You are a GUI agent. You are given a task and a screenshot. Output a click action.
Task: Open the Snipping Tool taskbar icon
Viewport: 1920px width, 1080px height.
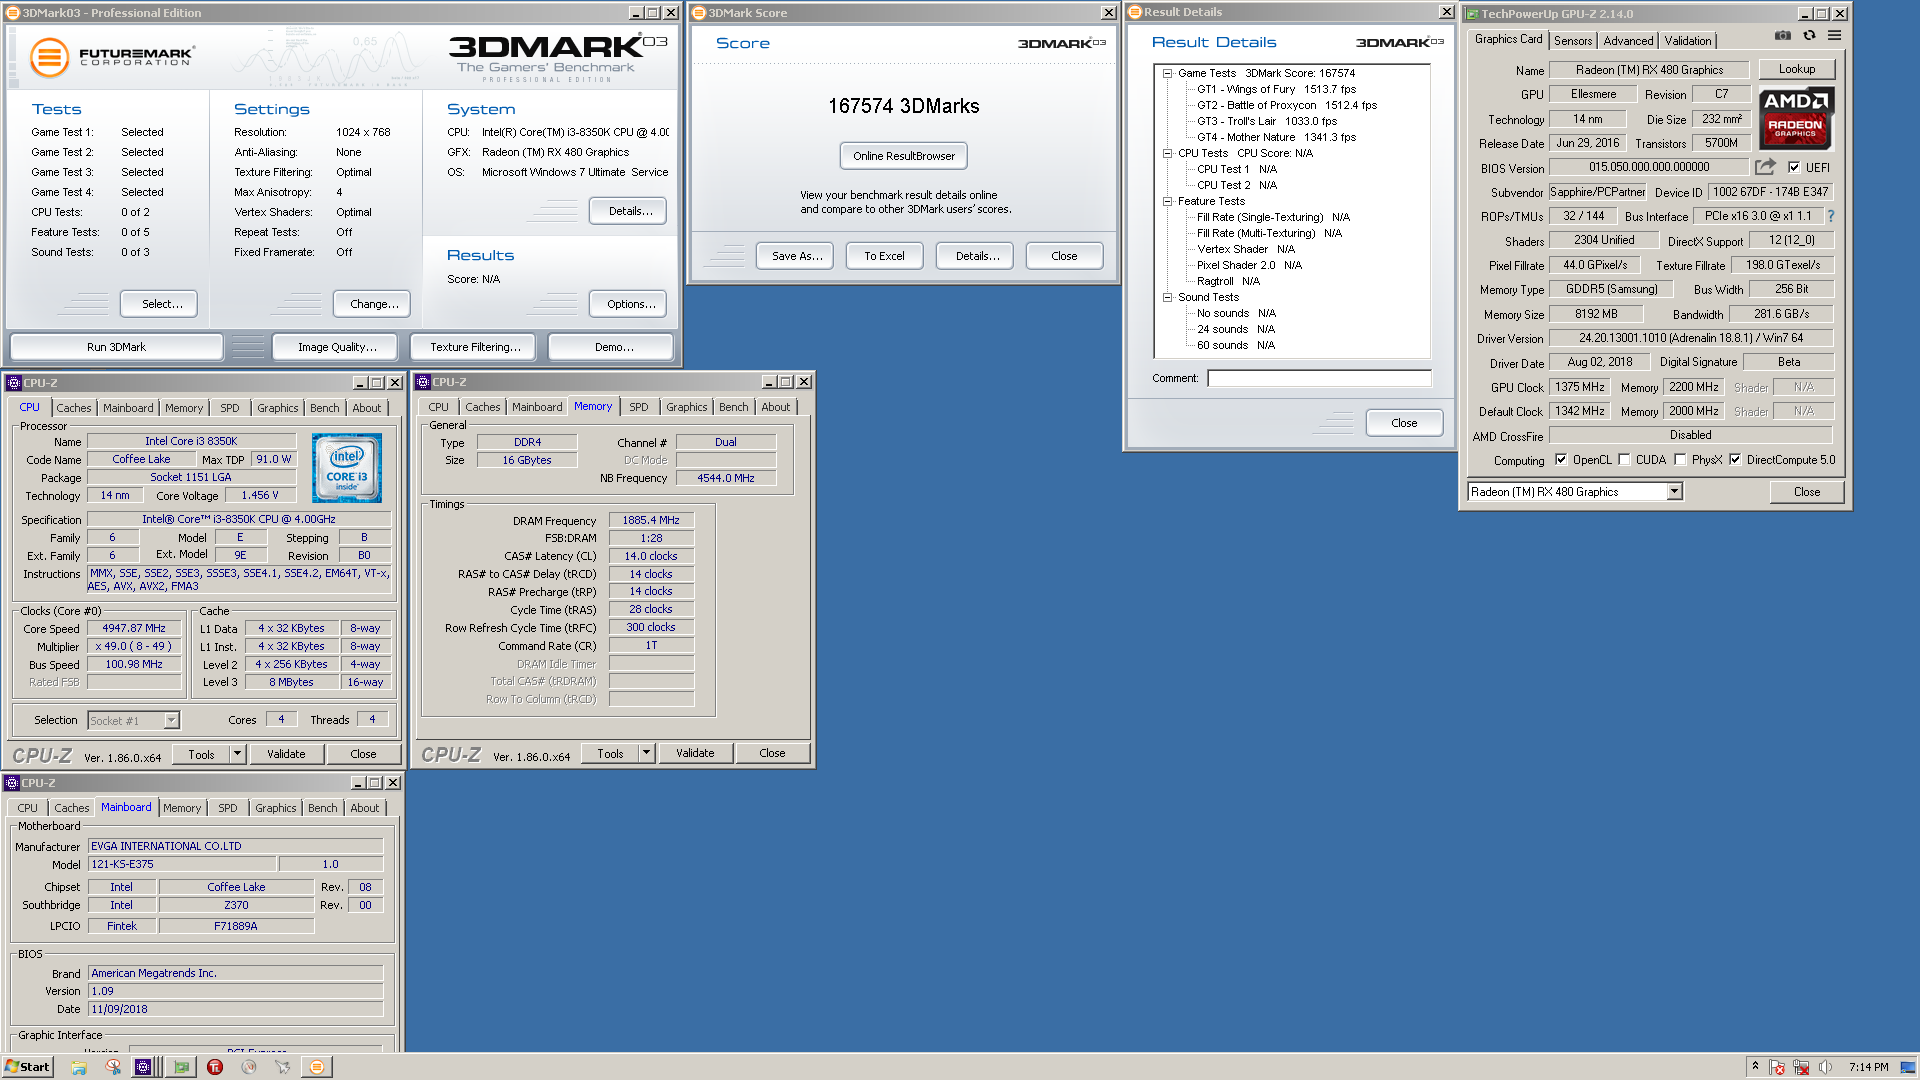click(x=113, y=1067)
